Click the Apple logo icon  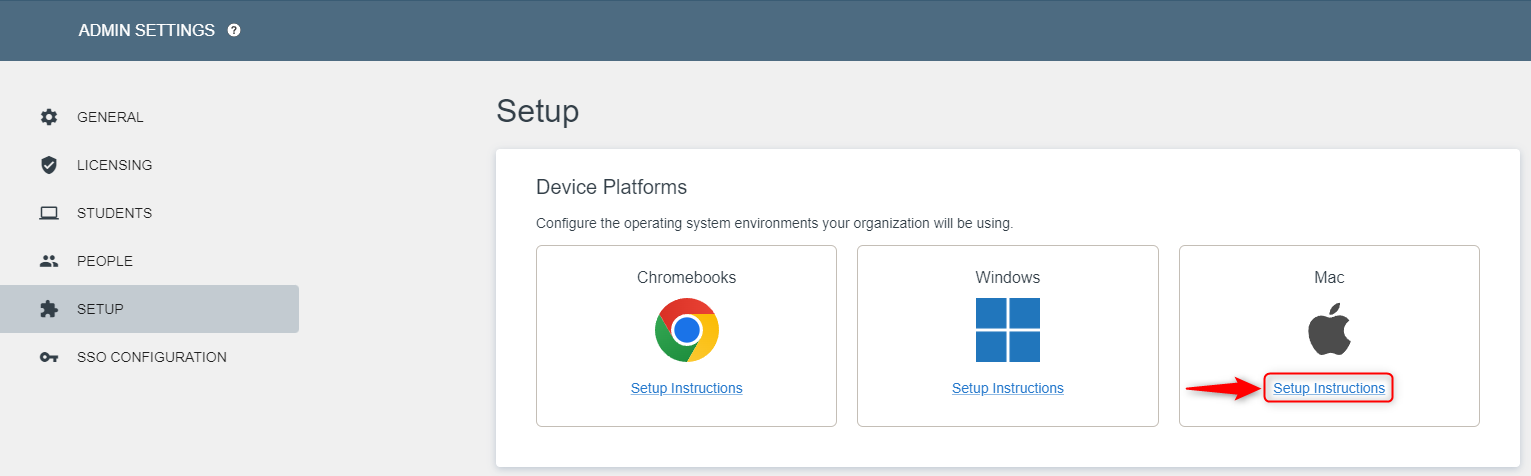pos(1329,331)
